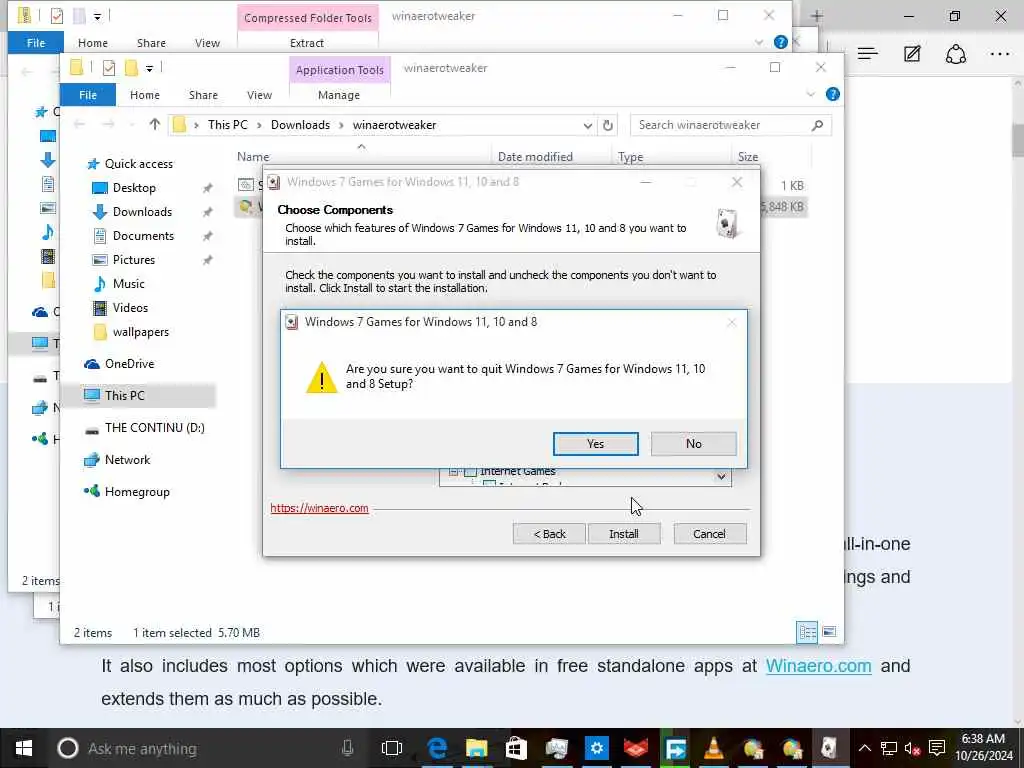Go up one folder level arrow

click(154, 124)
